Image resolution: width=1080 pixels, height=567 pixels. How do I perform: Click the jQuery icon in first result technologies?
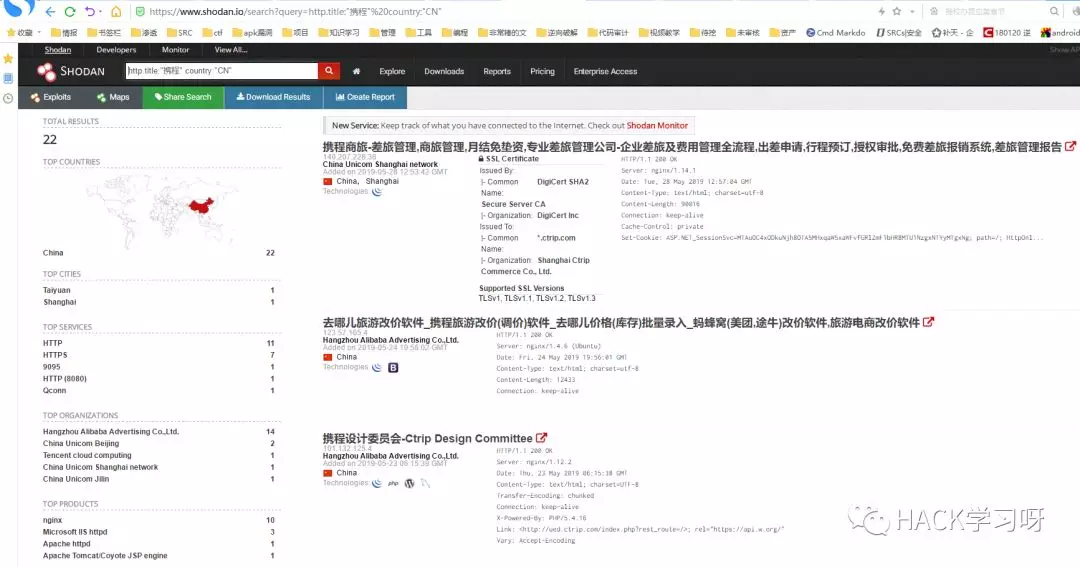click(377, 192)
